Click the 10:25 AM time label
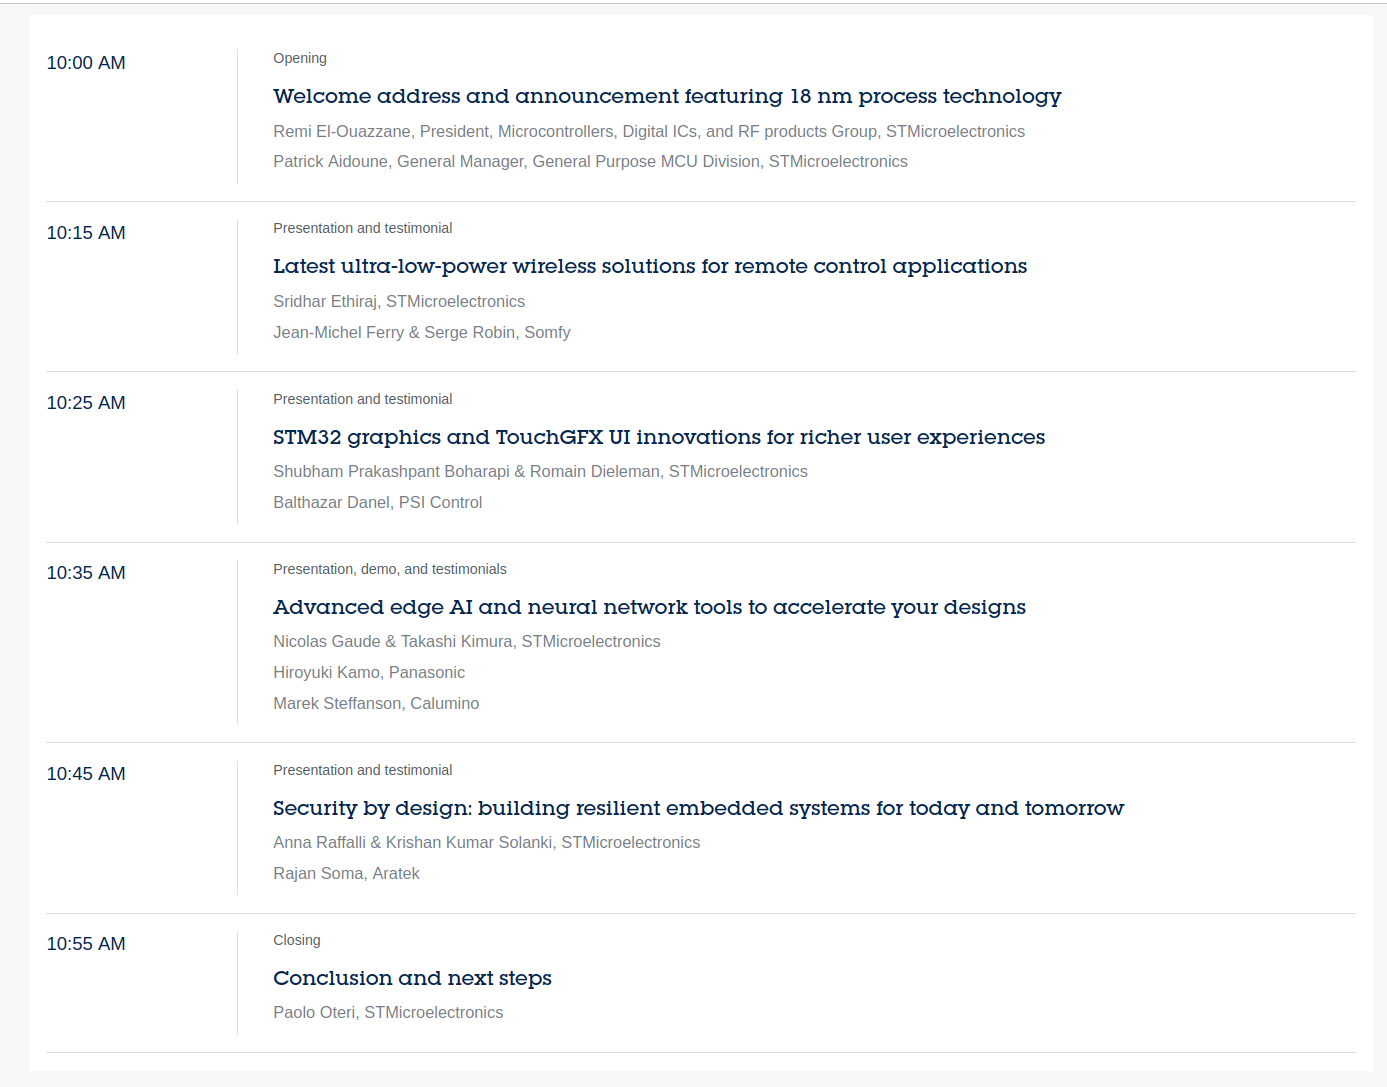Viewport: 1387px width, 1087px height. 86,403
